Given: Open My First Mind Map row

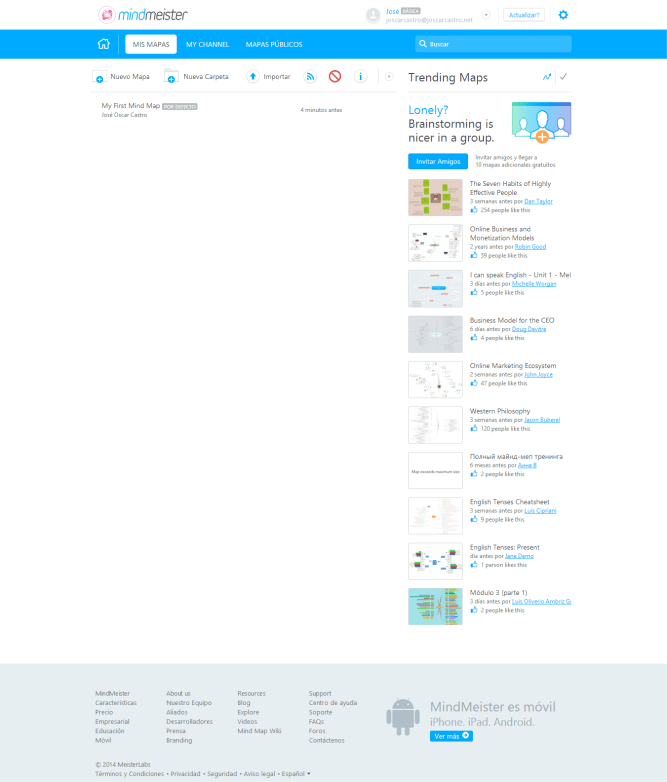Looking at the screenshot, I should click(243, 110).
